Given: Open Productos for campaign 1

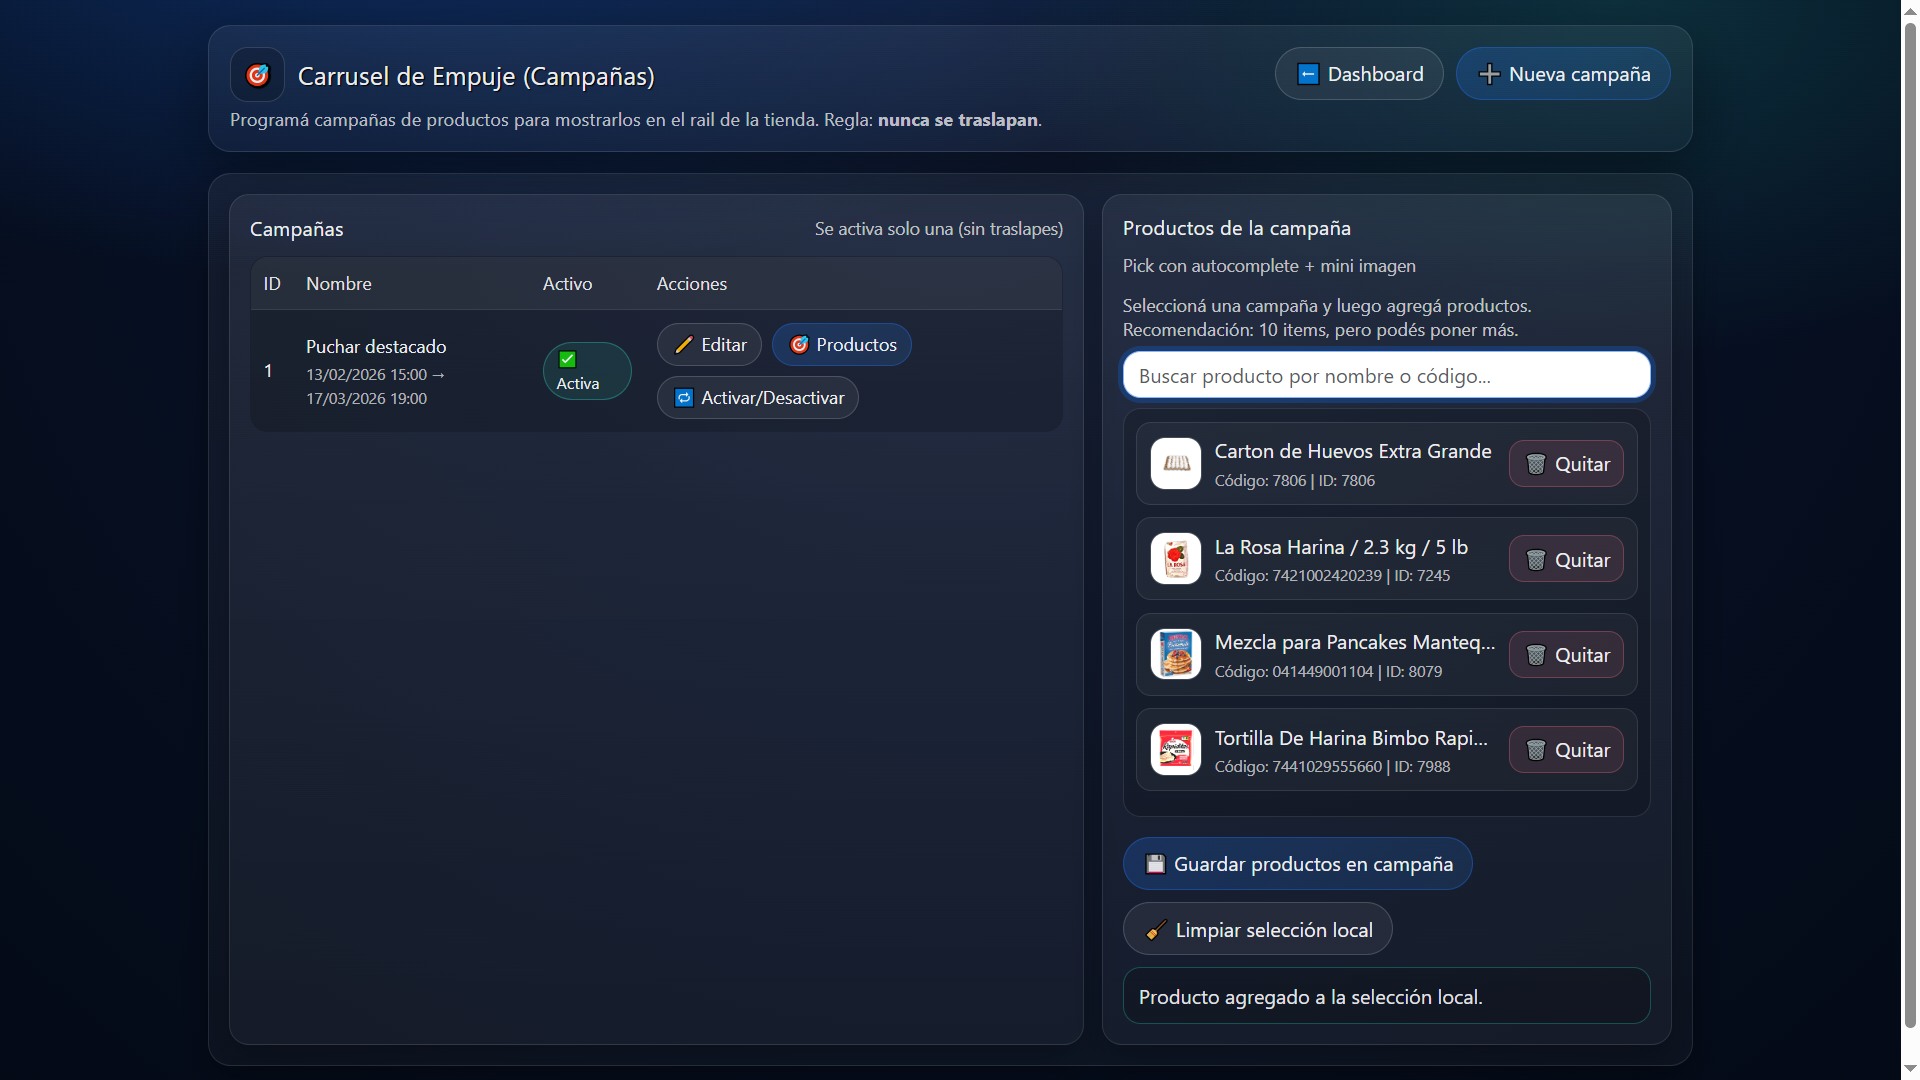Looking at the screenshot, I should point(842,345).
